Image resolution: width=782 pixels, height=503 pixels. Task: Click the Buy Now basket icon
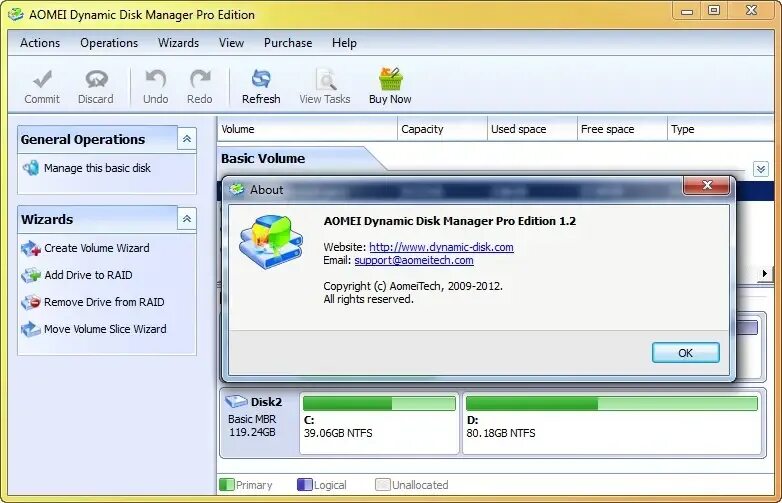[391, 79]
